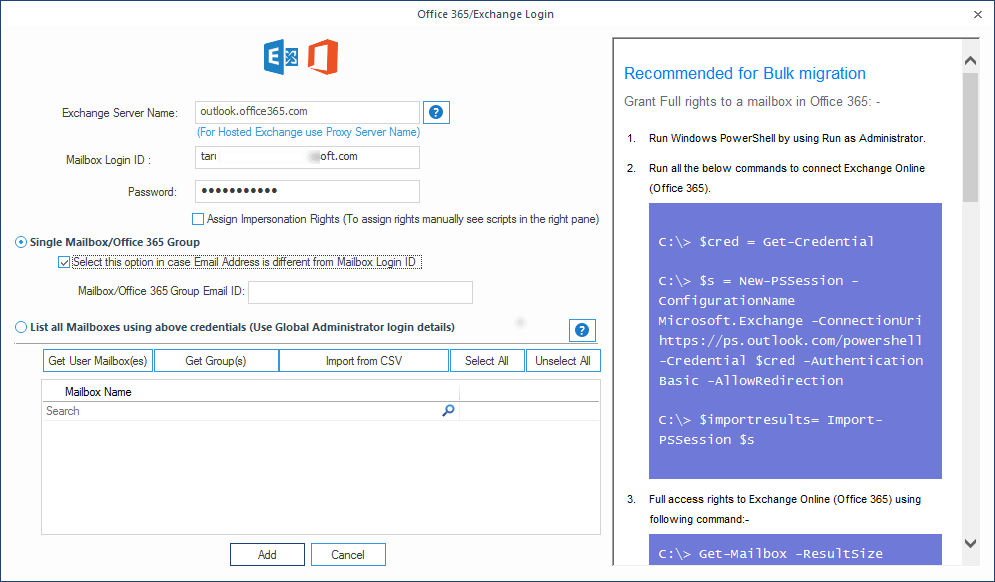
Task: Click Mailbox/Office 365 Group Email ID field
Action: (360, 292)
